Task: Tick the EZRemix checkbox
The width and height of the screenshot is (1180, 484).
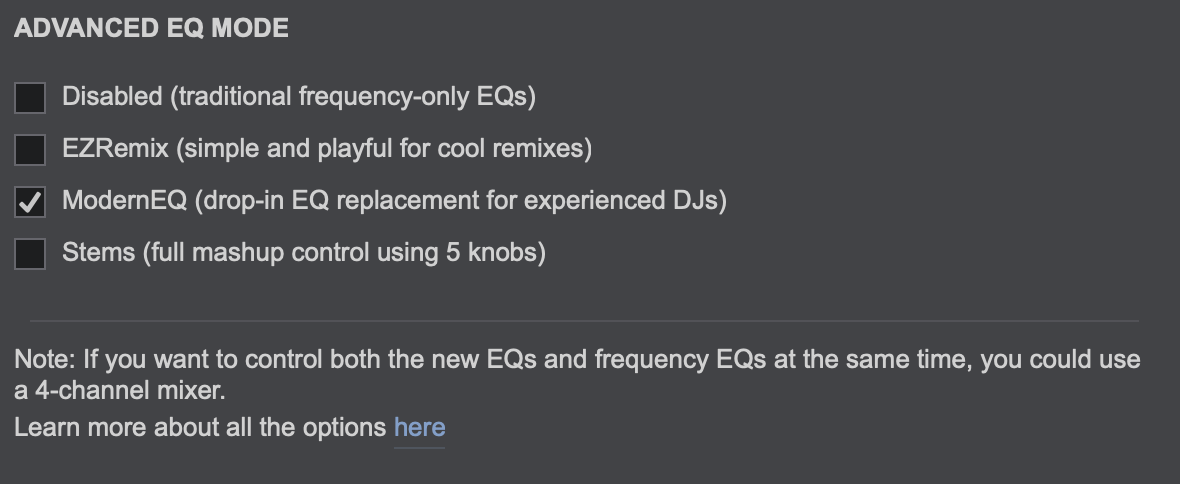Action: click(30, 150)
